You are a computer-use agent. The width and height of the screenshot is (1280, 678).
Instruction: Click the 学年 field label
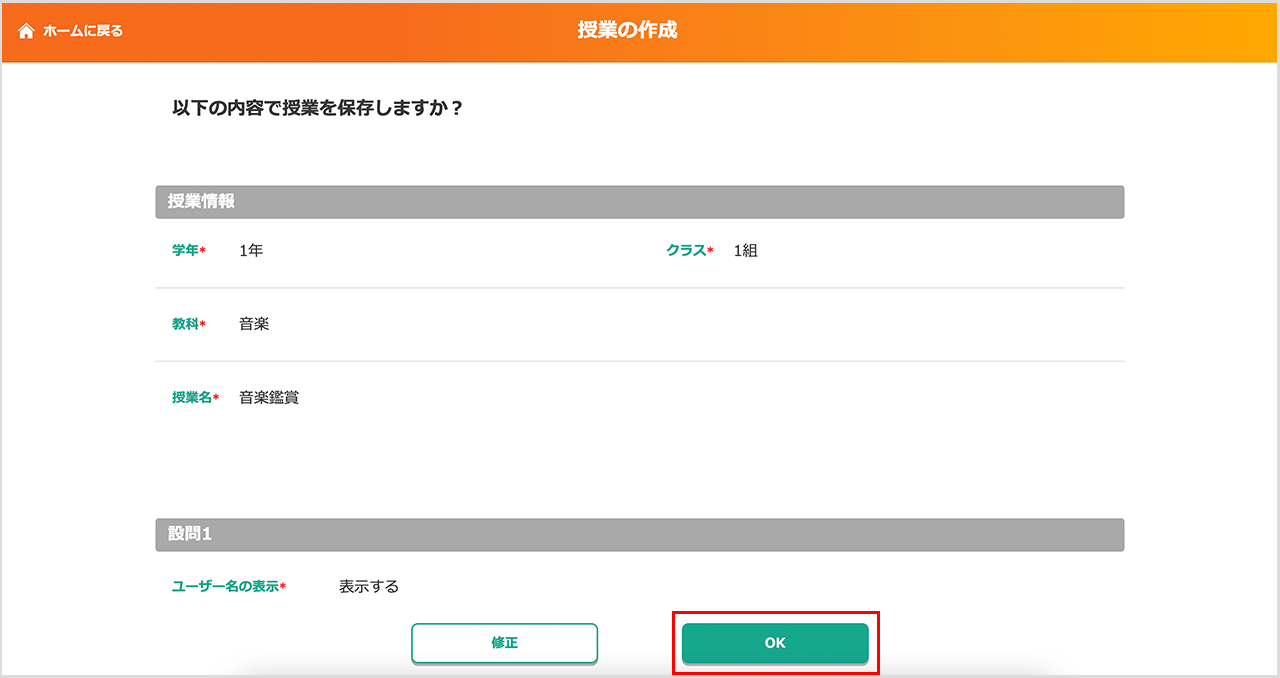[x=185, y=251]
